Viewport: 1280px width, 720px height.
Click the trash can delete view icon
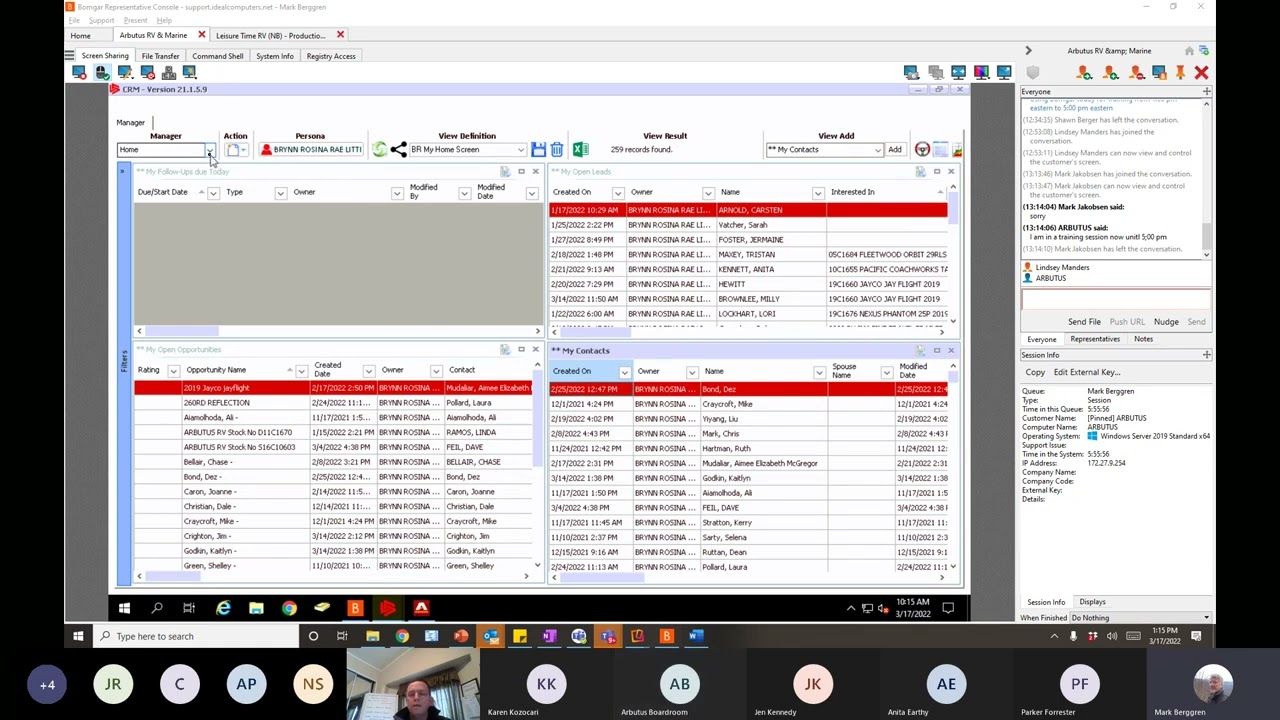(557, 150)
